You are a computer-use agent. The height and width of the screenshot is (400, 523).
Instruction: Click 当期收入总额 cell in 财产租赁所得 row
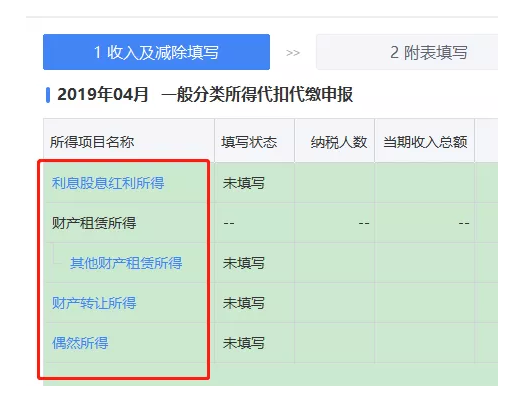[x=425, y=223]
